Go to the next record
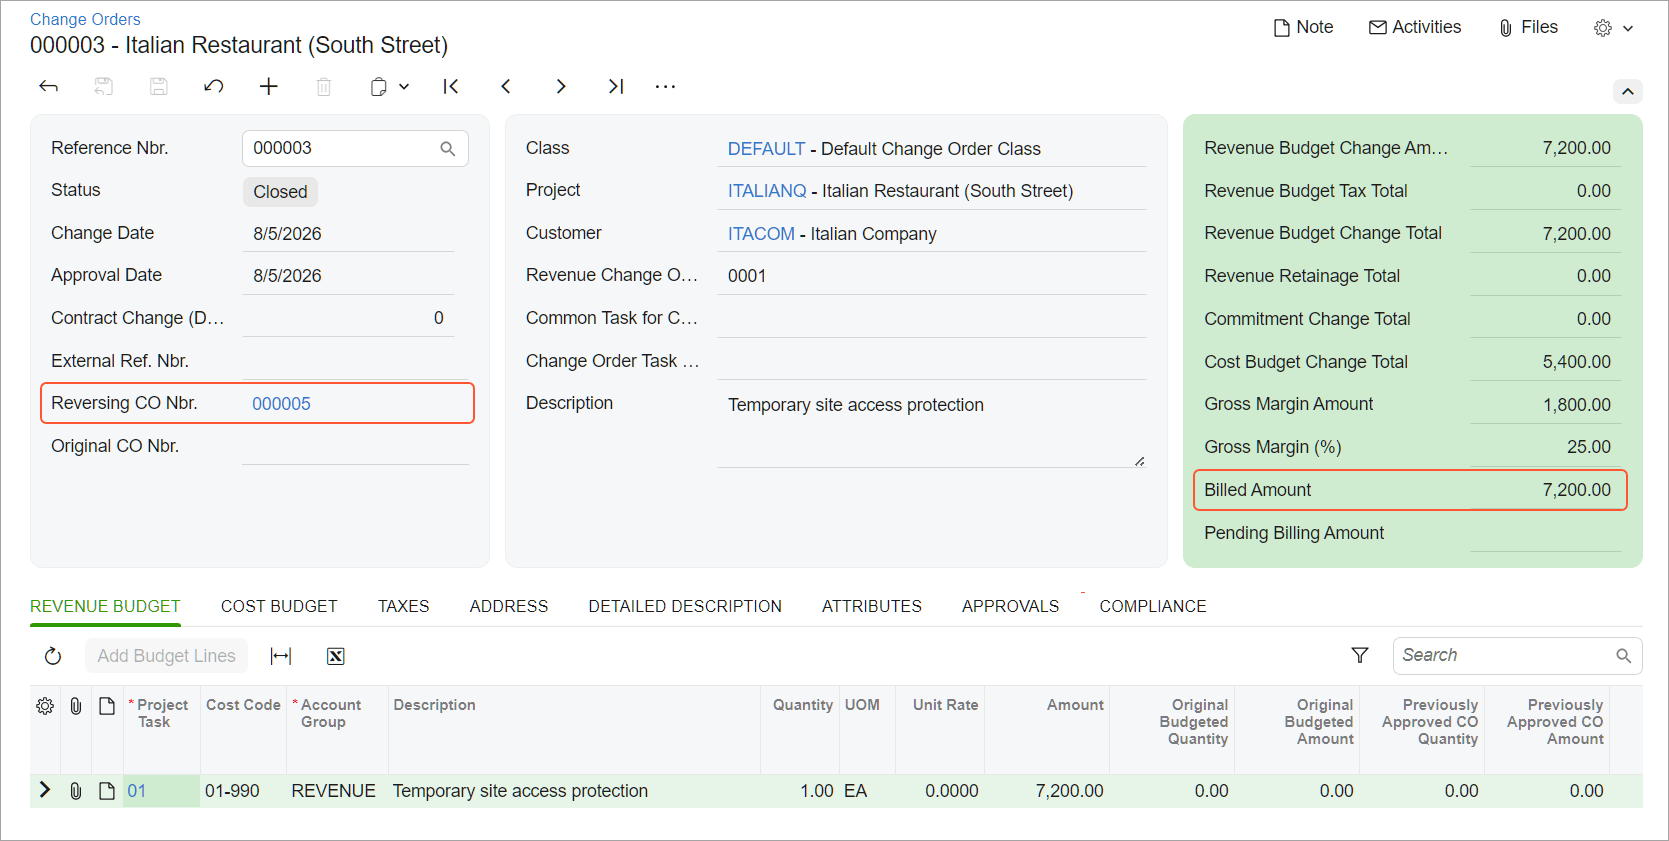 pyautogui.click(x=561, y=87)
